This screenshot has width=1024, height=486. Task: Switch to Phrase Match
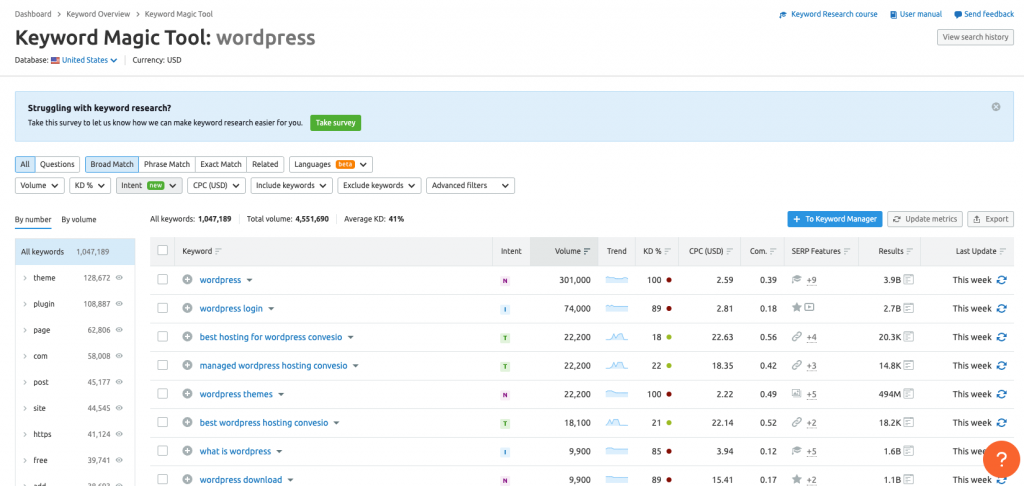167,165
